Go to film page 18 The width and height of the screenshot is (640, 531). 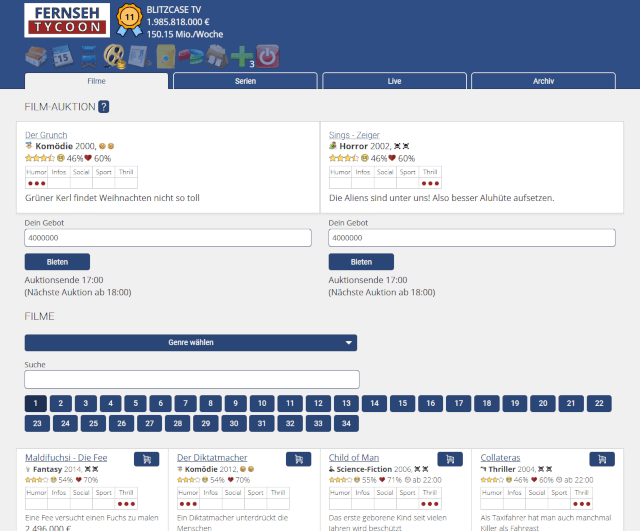487,403
